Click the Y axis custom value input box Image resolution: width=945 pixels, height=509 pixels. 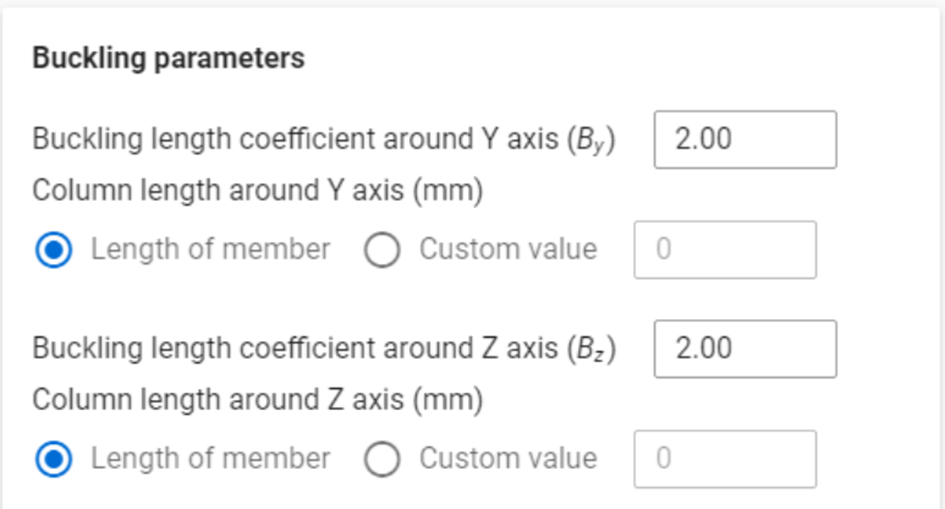[x=725, y=249]
